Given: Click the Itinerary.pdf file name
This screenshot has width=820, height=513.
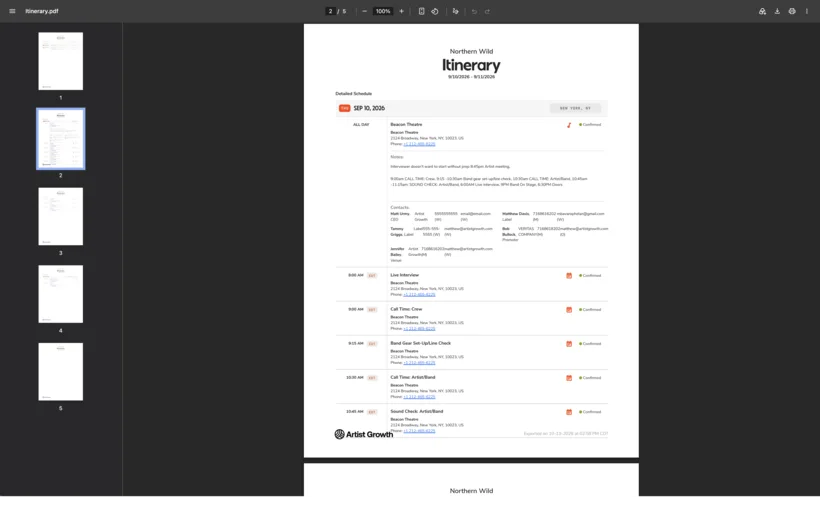Looking at the screenshot, I should pyautogui.click(x=42, y=11).
